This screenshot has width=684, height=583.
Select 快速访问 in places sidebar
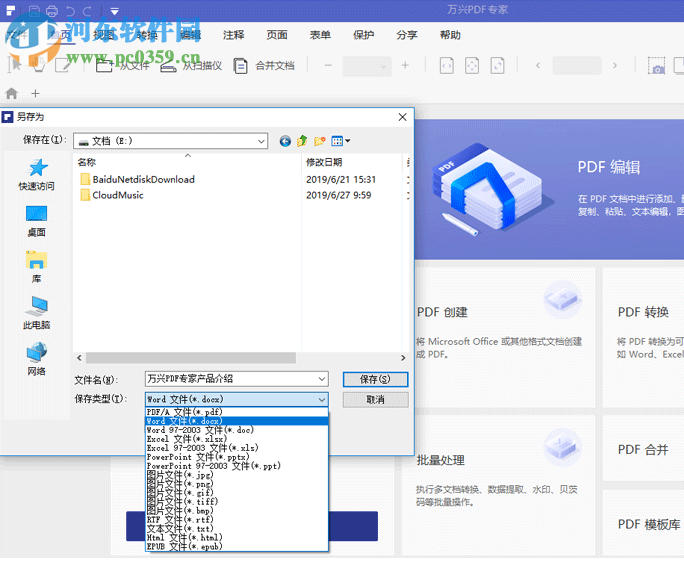pos(37,175)
